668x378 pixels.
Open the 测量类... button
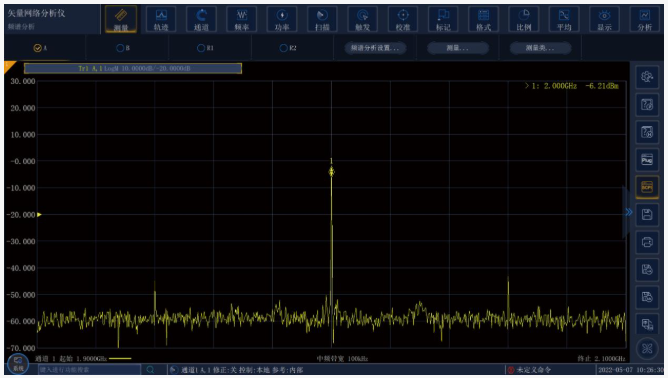(540, 48)
